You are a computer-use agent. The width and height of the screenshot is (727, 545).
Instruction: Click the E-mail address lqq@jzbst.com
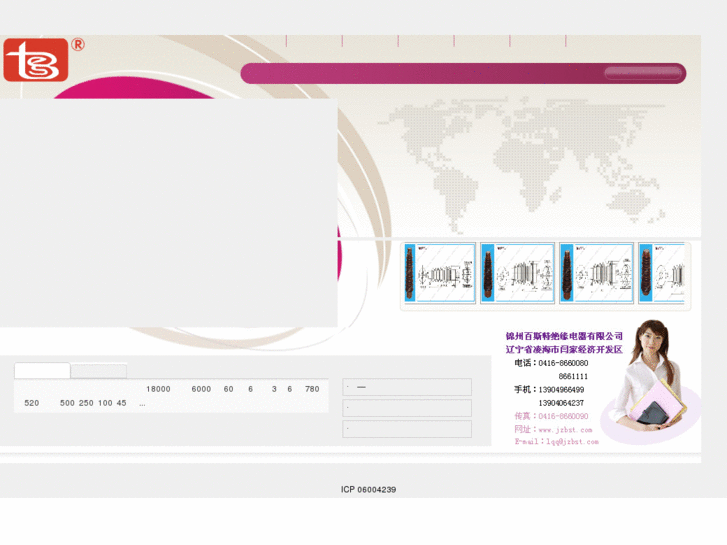click(572, 442)
